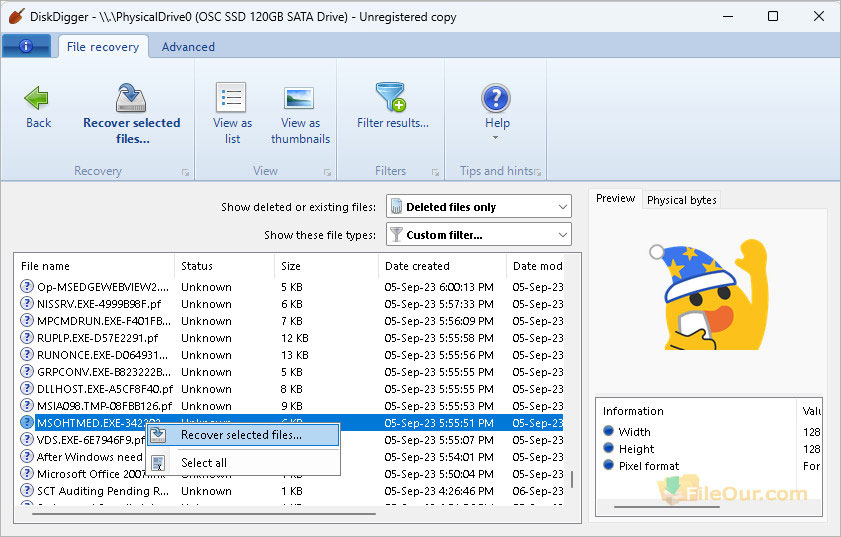Click the question icon beside DLLHOST.EXE file
This screenshot has width=841, height=537.
click(x=27, y=388)
